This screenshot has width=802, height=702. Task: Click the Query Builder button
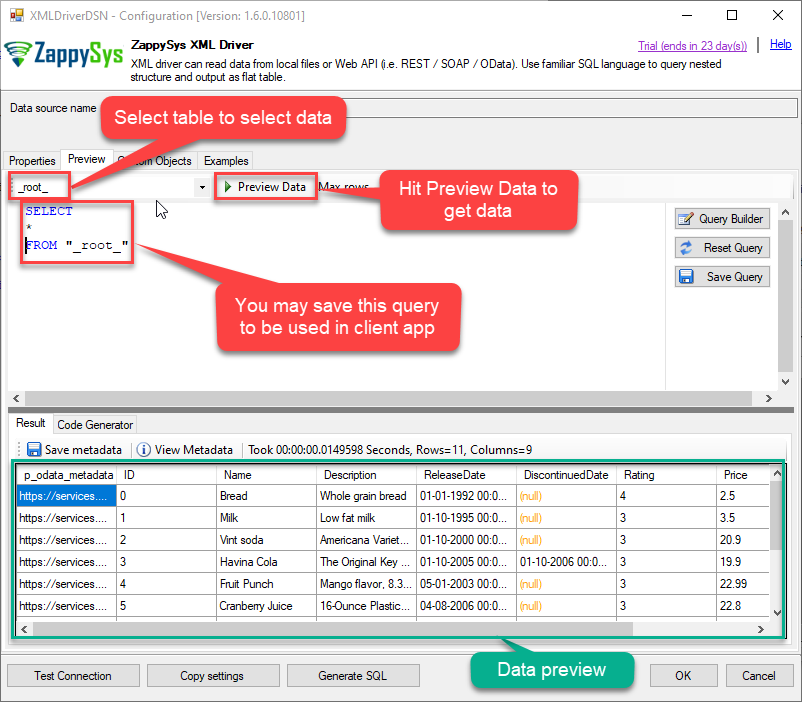(722, 219)
